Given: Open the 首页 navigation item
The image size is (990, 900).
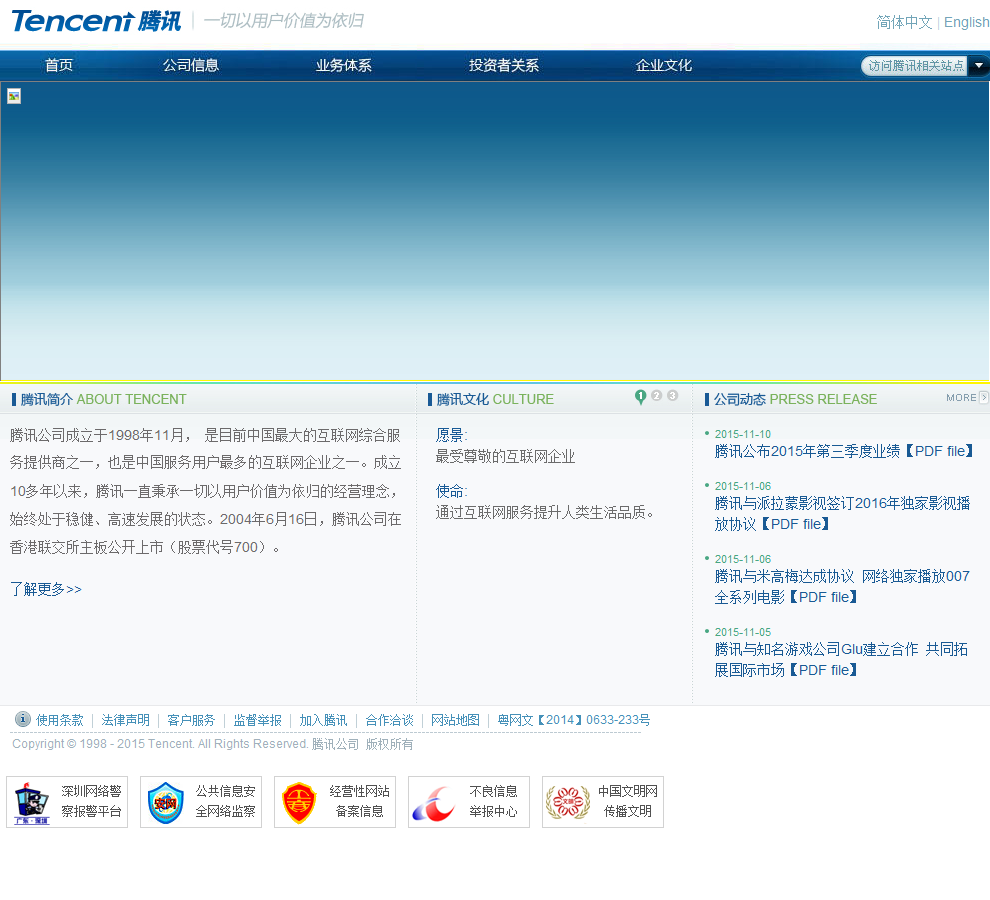Looking at the screenshot, I should (x=59, y=65).
